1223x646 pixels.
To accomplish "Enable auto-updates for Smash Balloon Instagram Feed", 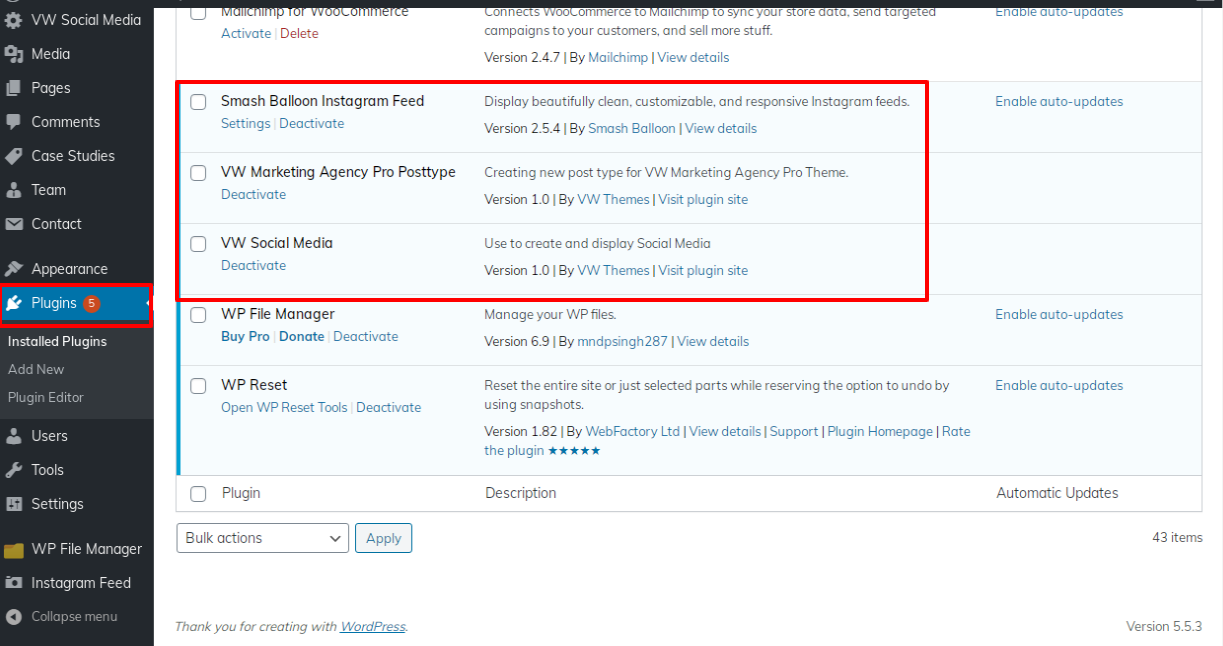I will click(x=1058, y=102).
